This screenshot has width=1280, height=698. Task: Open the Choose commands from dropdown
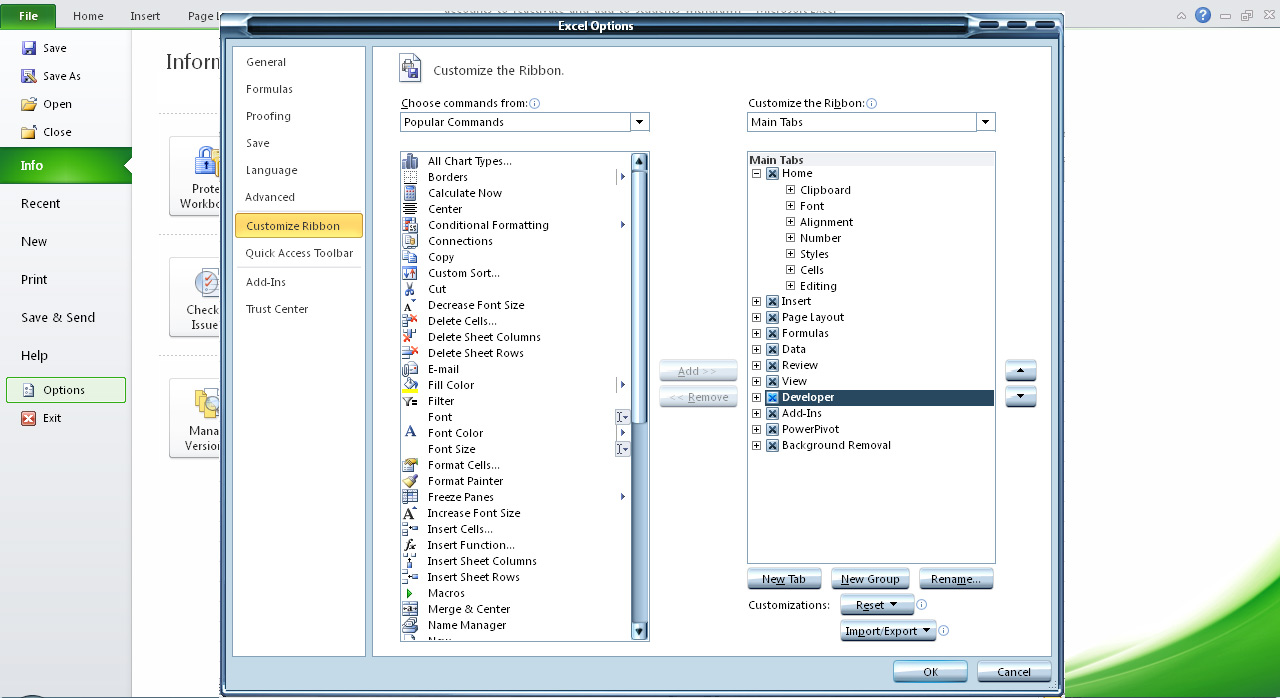pos(640,122)
